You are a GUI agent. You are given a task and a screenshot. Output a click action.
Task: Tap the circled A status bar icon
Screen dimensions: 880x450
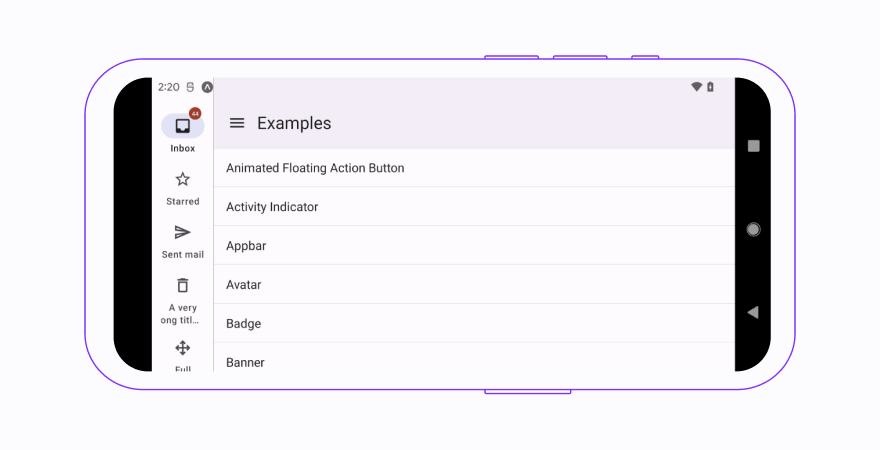[207, 87]
